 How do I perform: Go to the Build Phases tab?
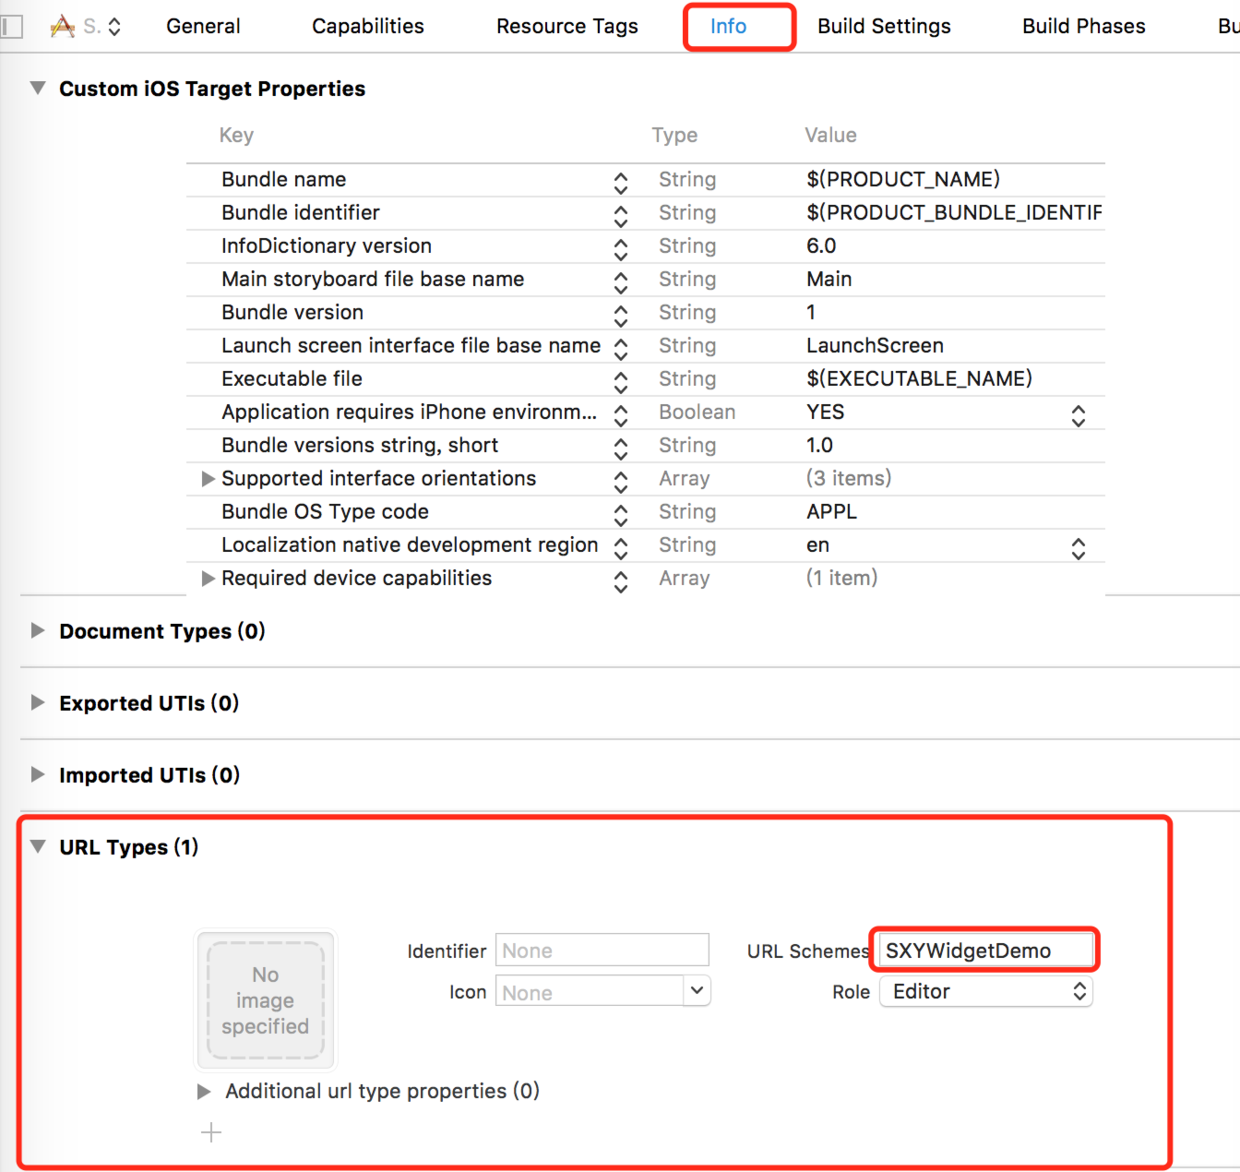[x=1084, y=26]
